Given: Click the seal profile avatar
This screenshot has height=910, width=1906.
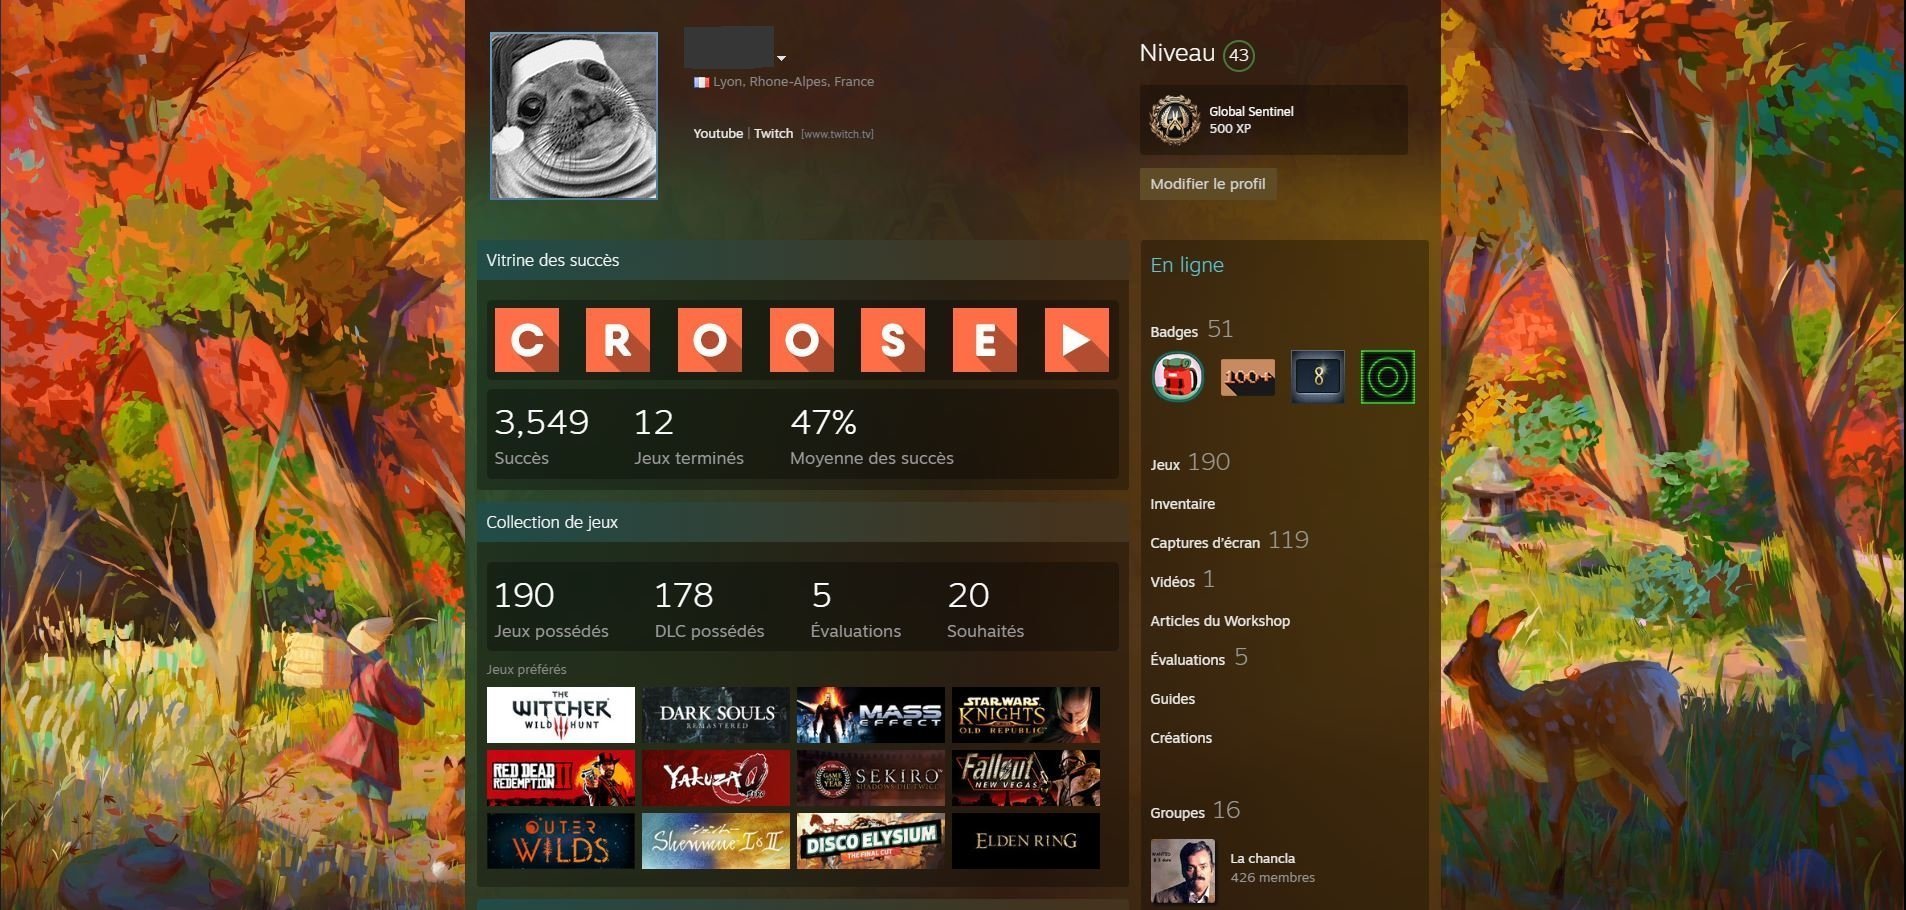Looking at the screenshot, I should point(574,116).
